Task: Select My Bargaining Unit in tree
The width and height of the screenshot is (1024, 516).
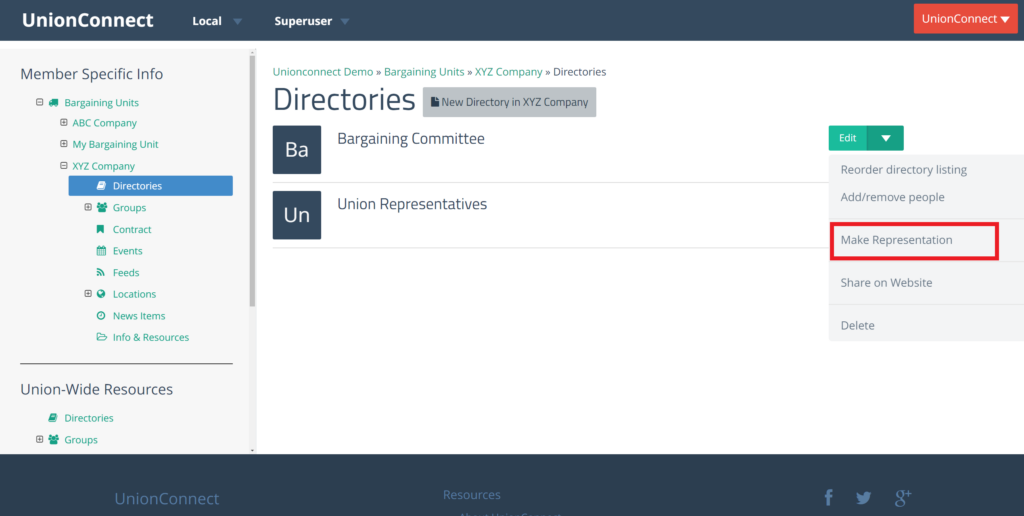Action: tap(115, 144)
